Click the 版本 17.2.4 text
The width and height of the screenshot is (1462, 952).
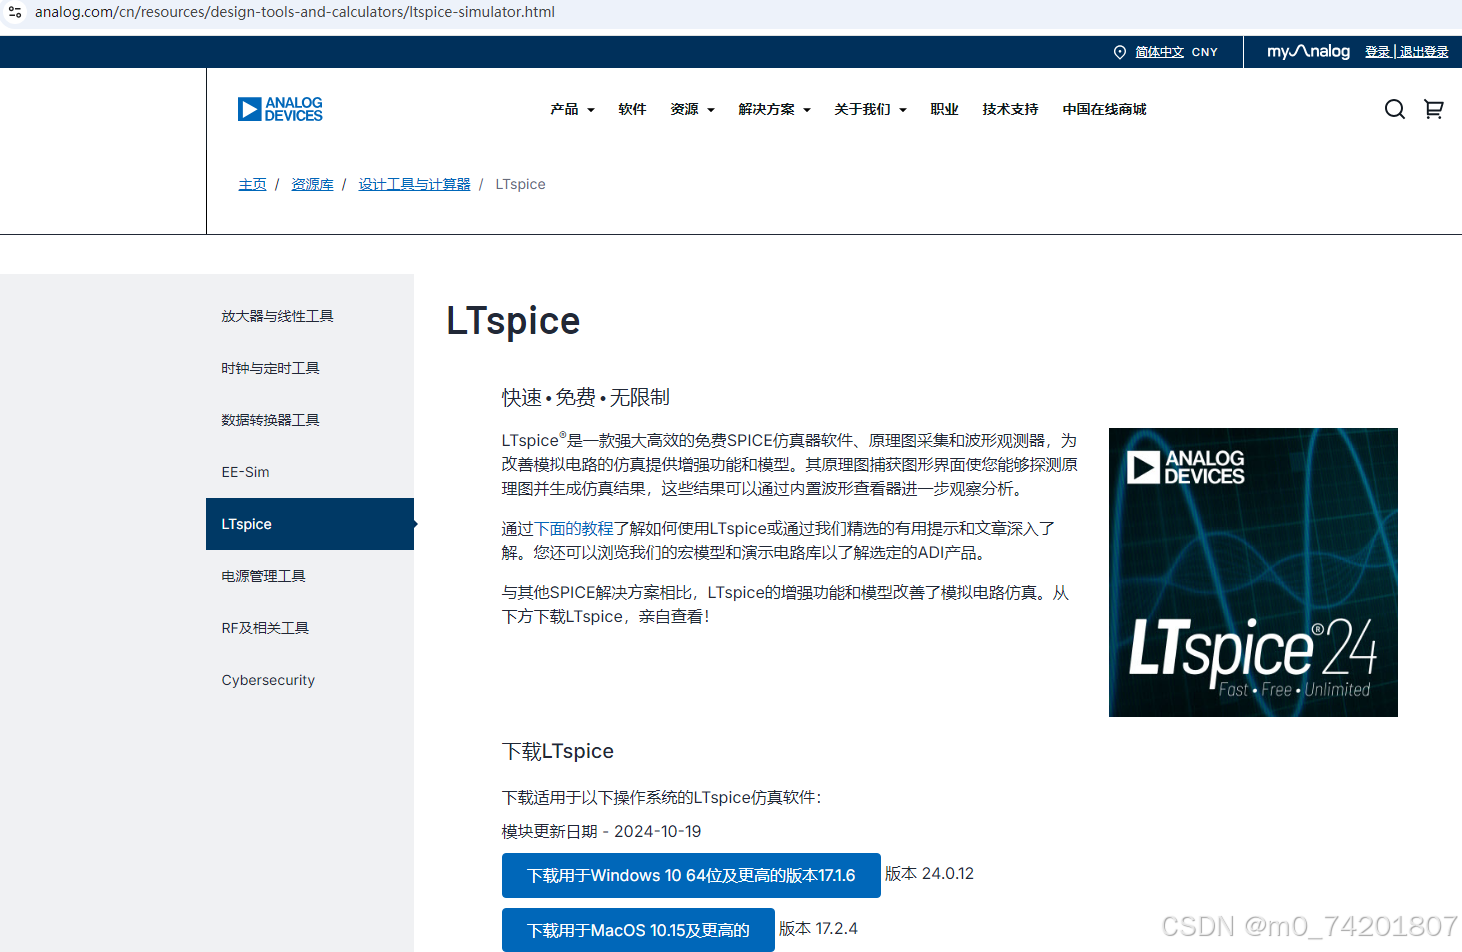(818, 928)
